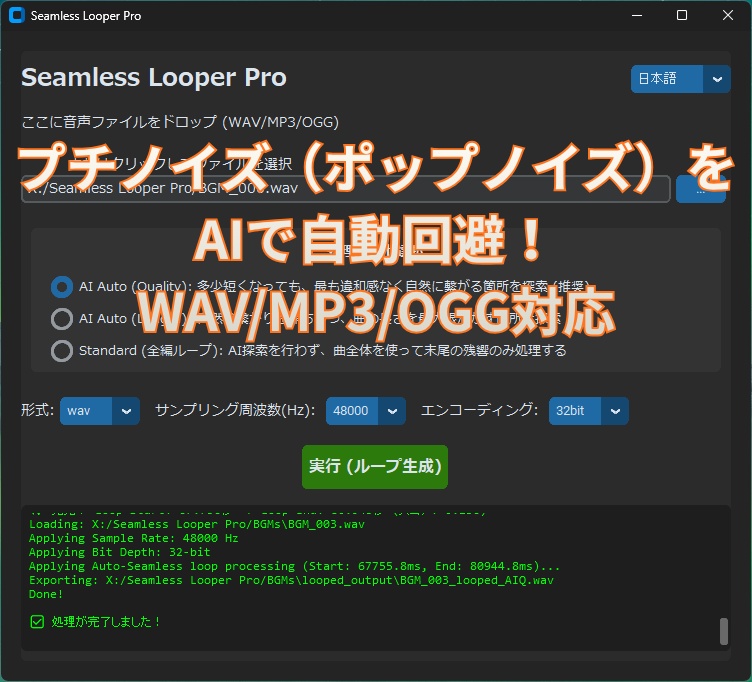This screenshot has height=682, width=752.
Task: Click the "Exporting:" BGM_003_looped_AIQ.wav log line
Action: [x=291, y=580]
